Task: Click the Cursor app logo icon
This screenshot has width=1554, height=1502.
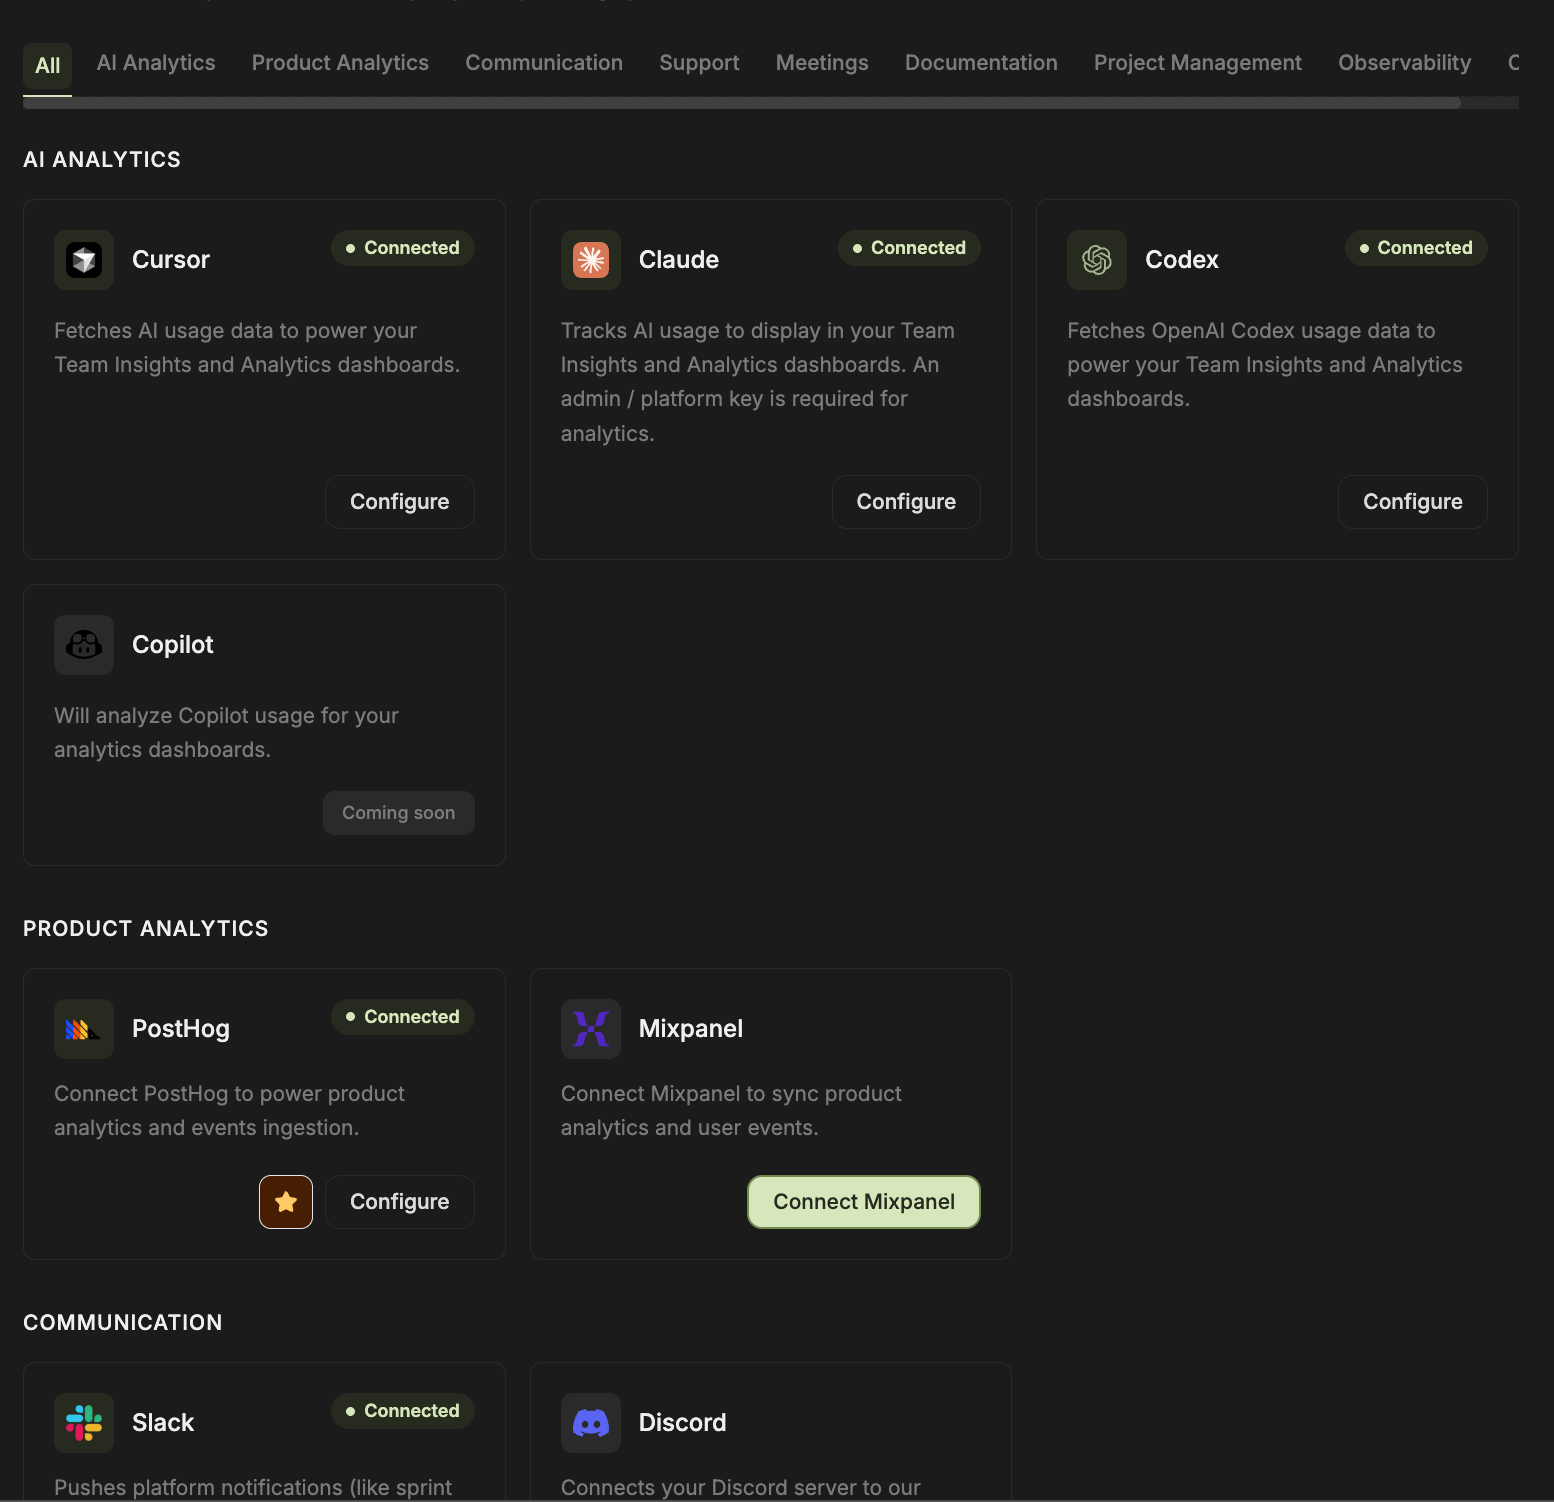Action: coord(84,260)
